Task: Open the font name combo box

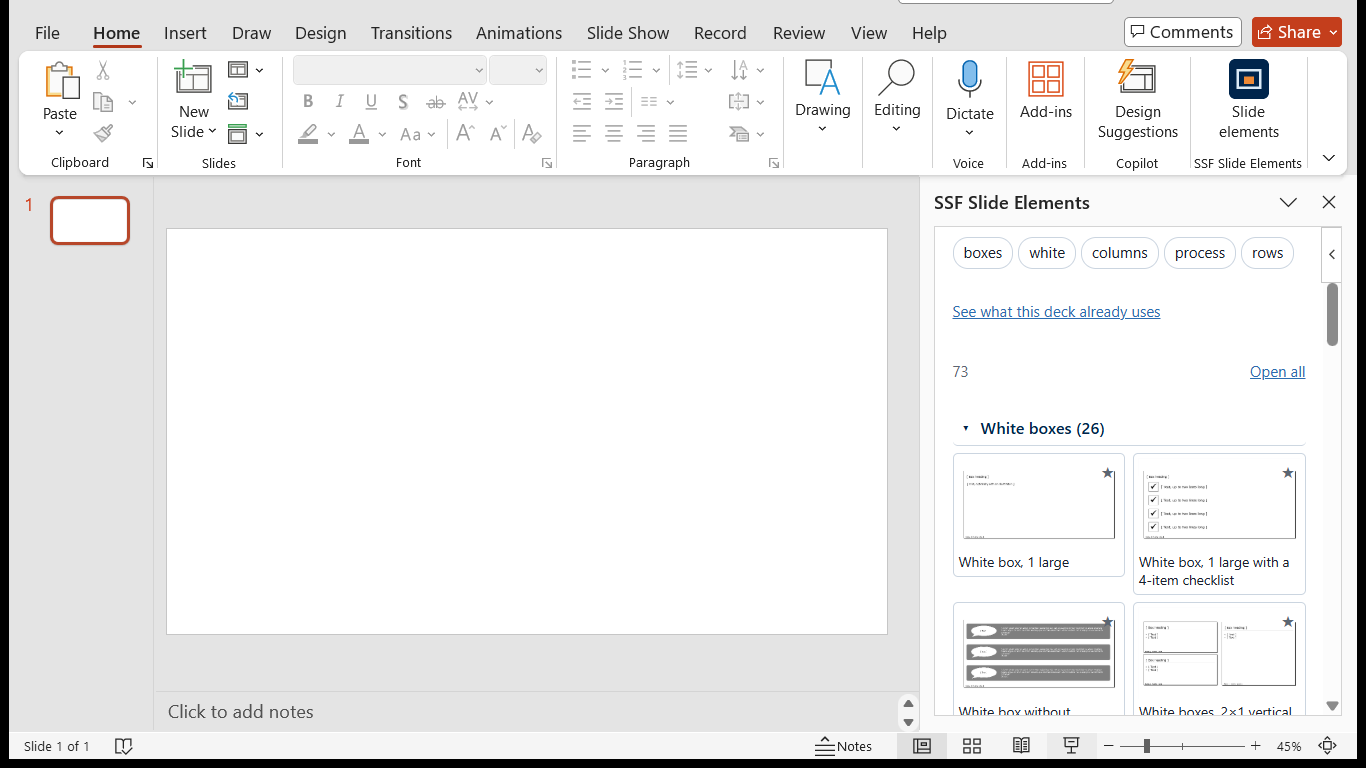Action: [x=390, y=70]
